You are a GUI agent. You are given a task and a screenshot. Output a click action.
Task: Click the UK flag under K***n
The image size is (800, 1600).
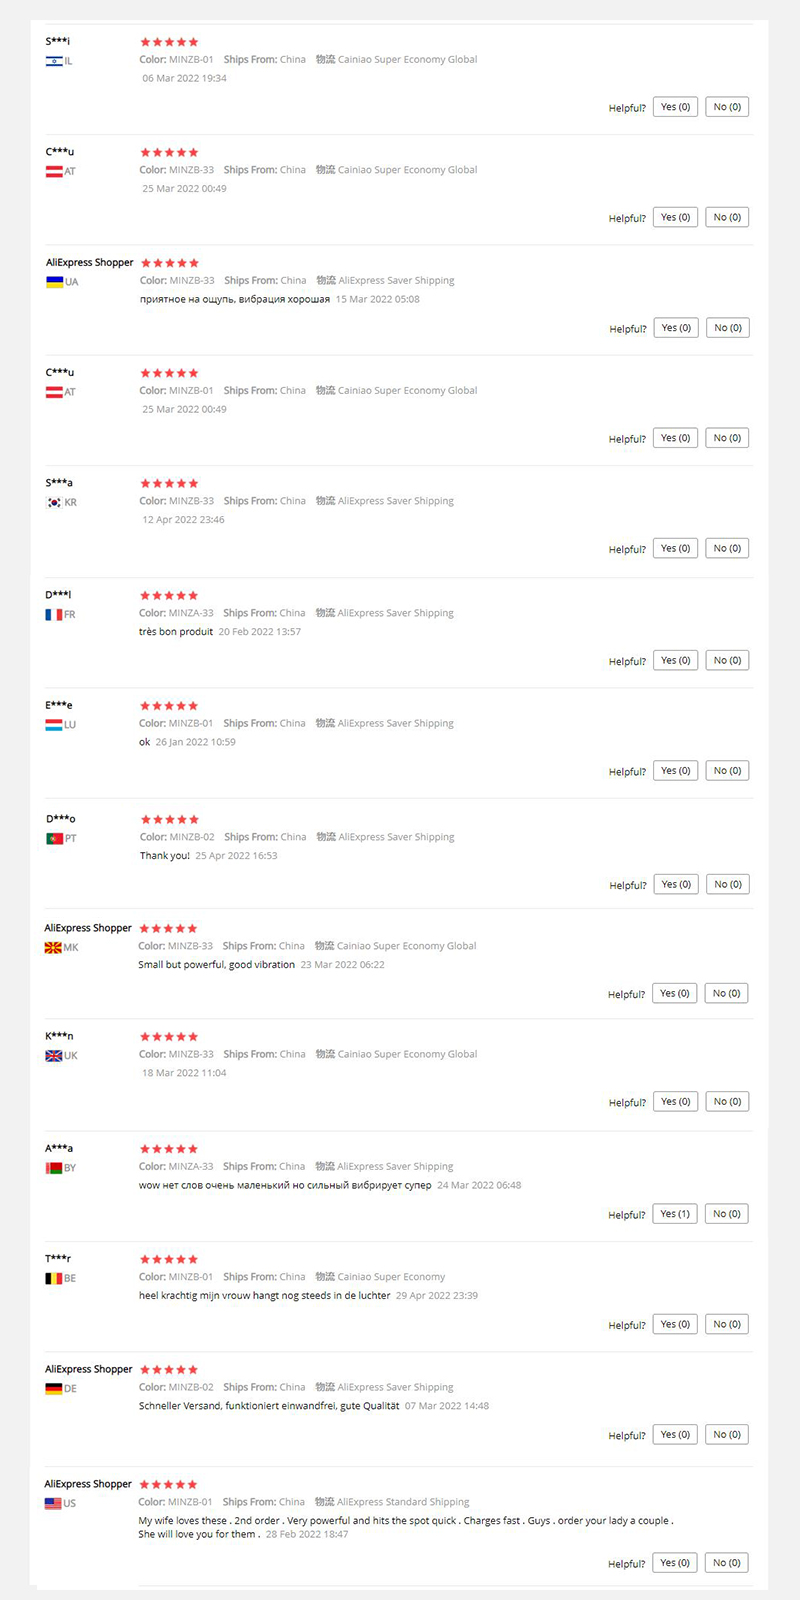tap(54, 1055)
